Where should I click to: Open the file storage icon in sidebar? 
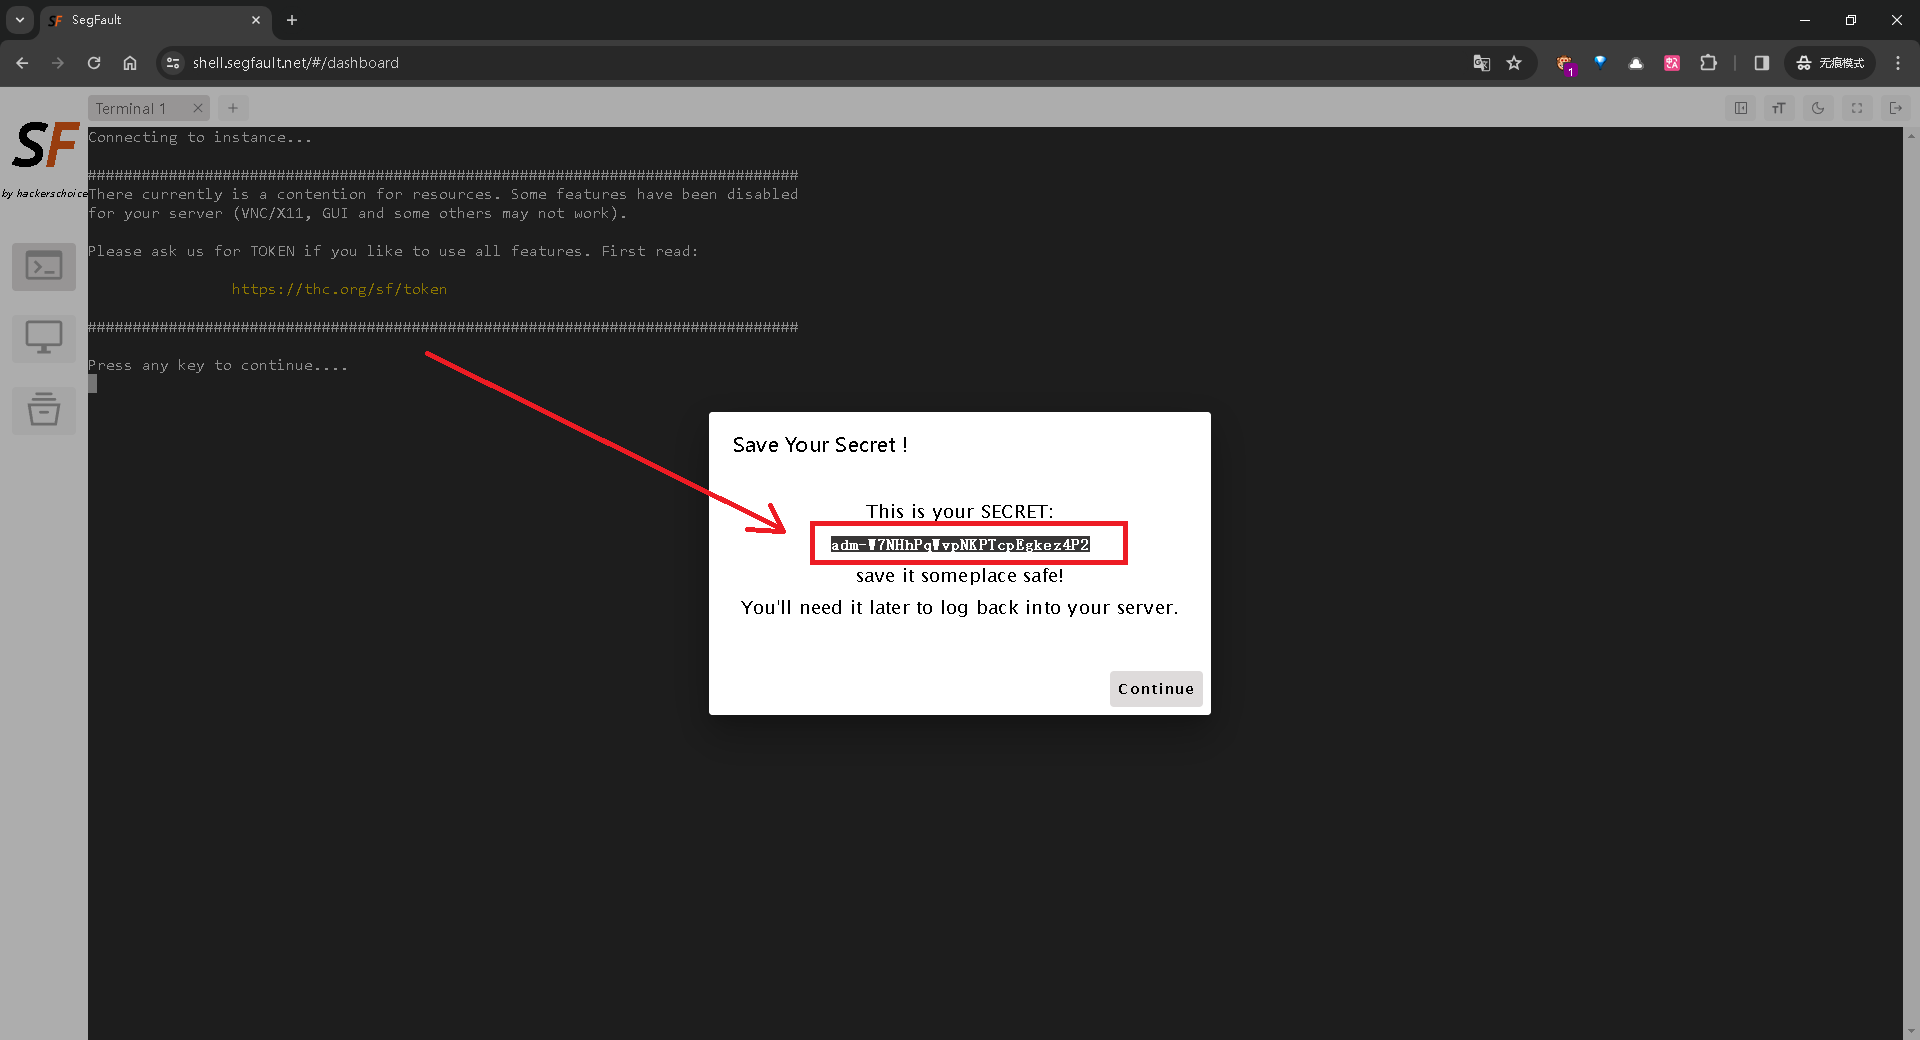coord(44,409)
